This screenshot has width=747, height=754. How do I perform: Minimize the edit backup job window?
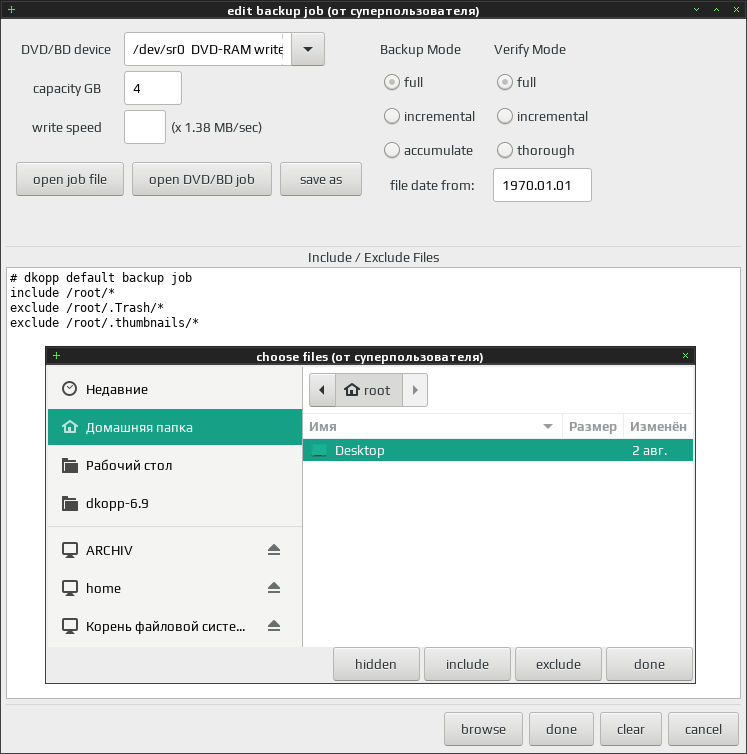[696, 10]
